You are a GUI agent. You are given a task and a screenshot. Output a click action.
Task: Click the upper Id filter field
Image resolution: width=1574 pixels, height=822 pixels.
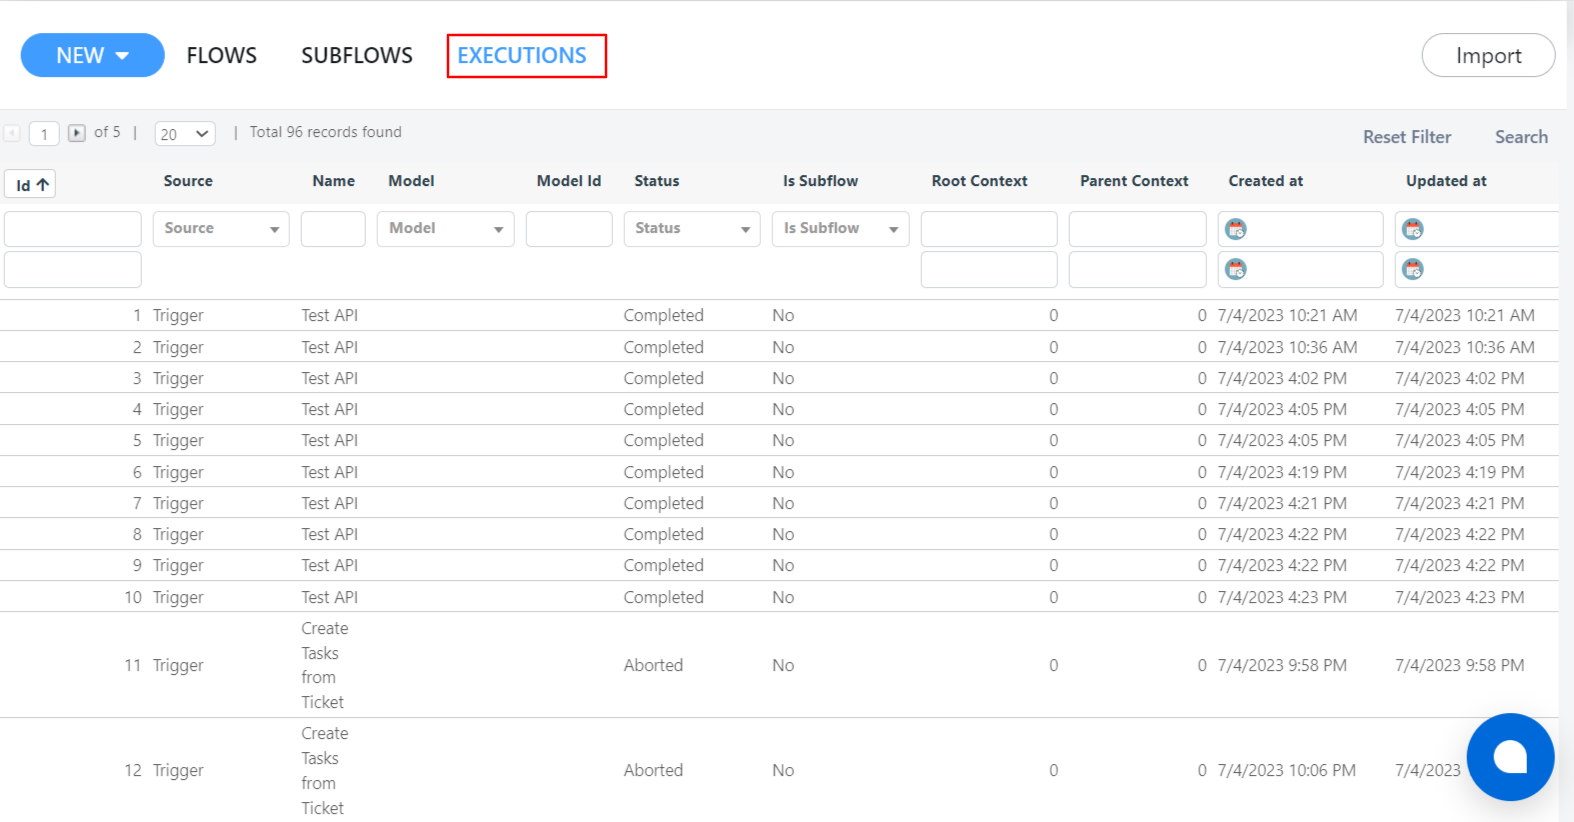73,229
